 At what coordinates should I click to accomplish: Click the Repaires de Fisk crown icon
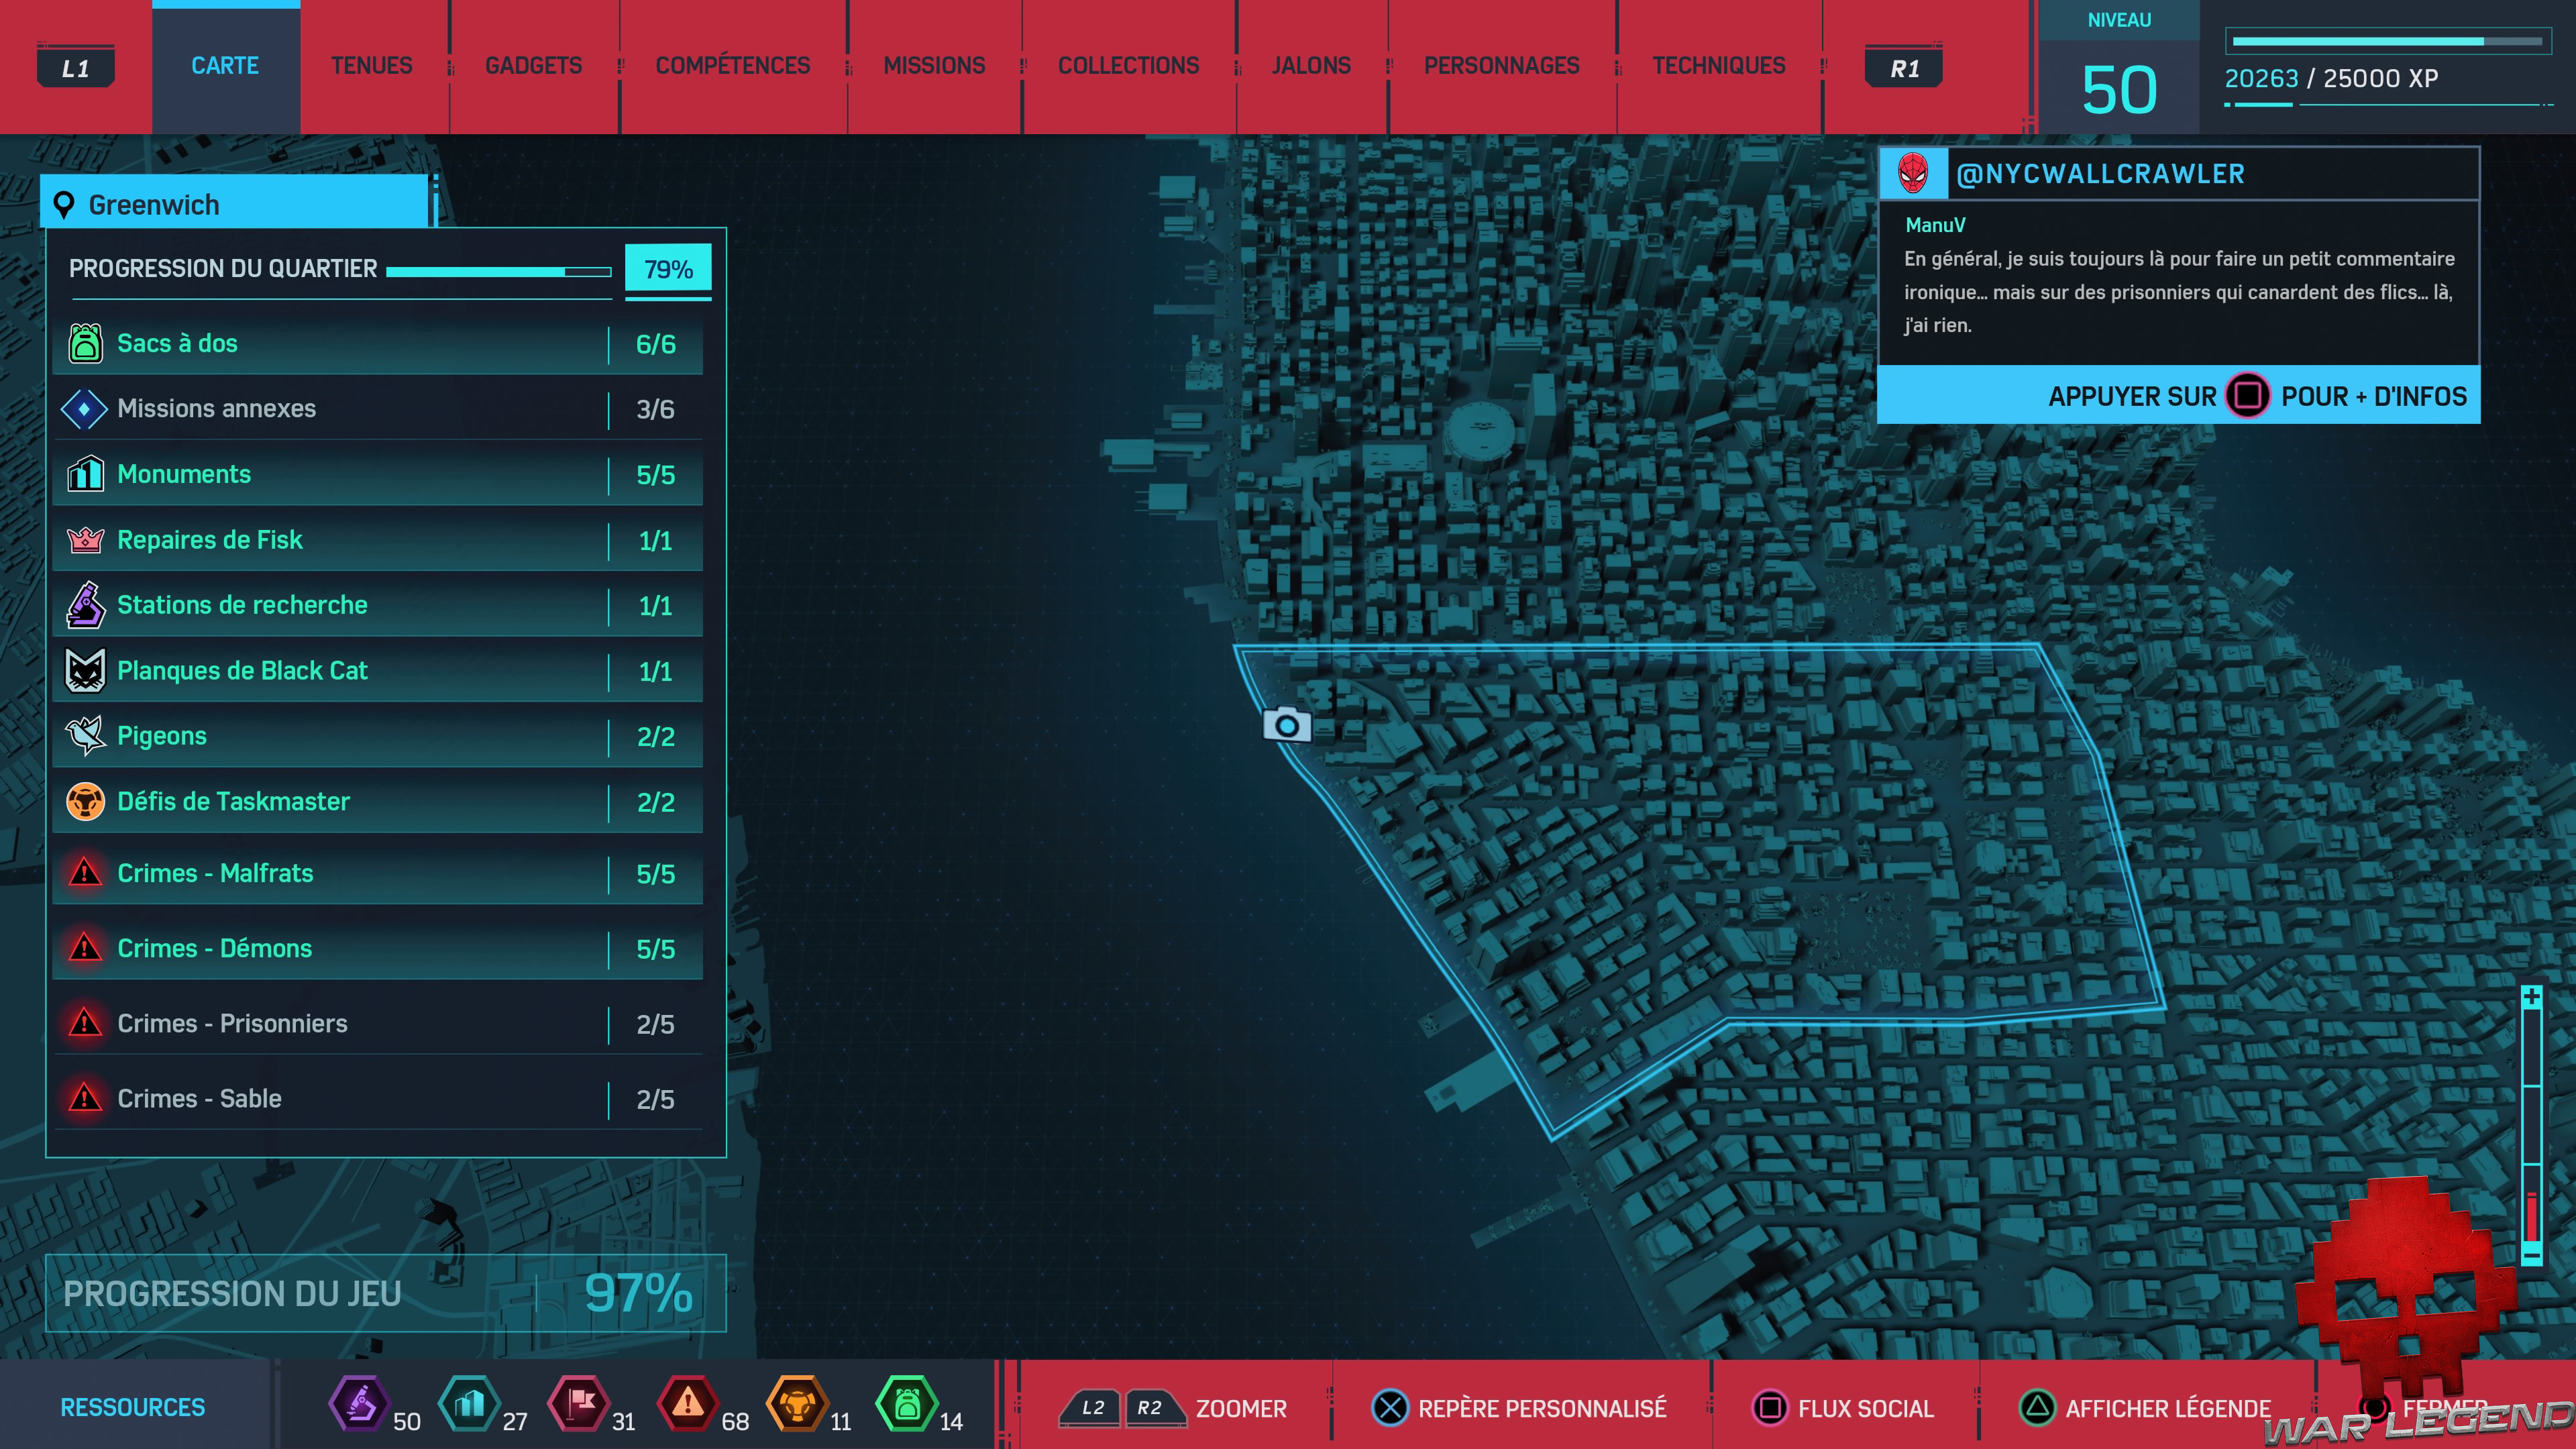tap(85, 540)
